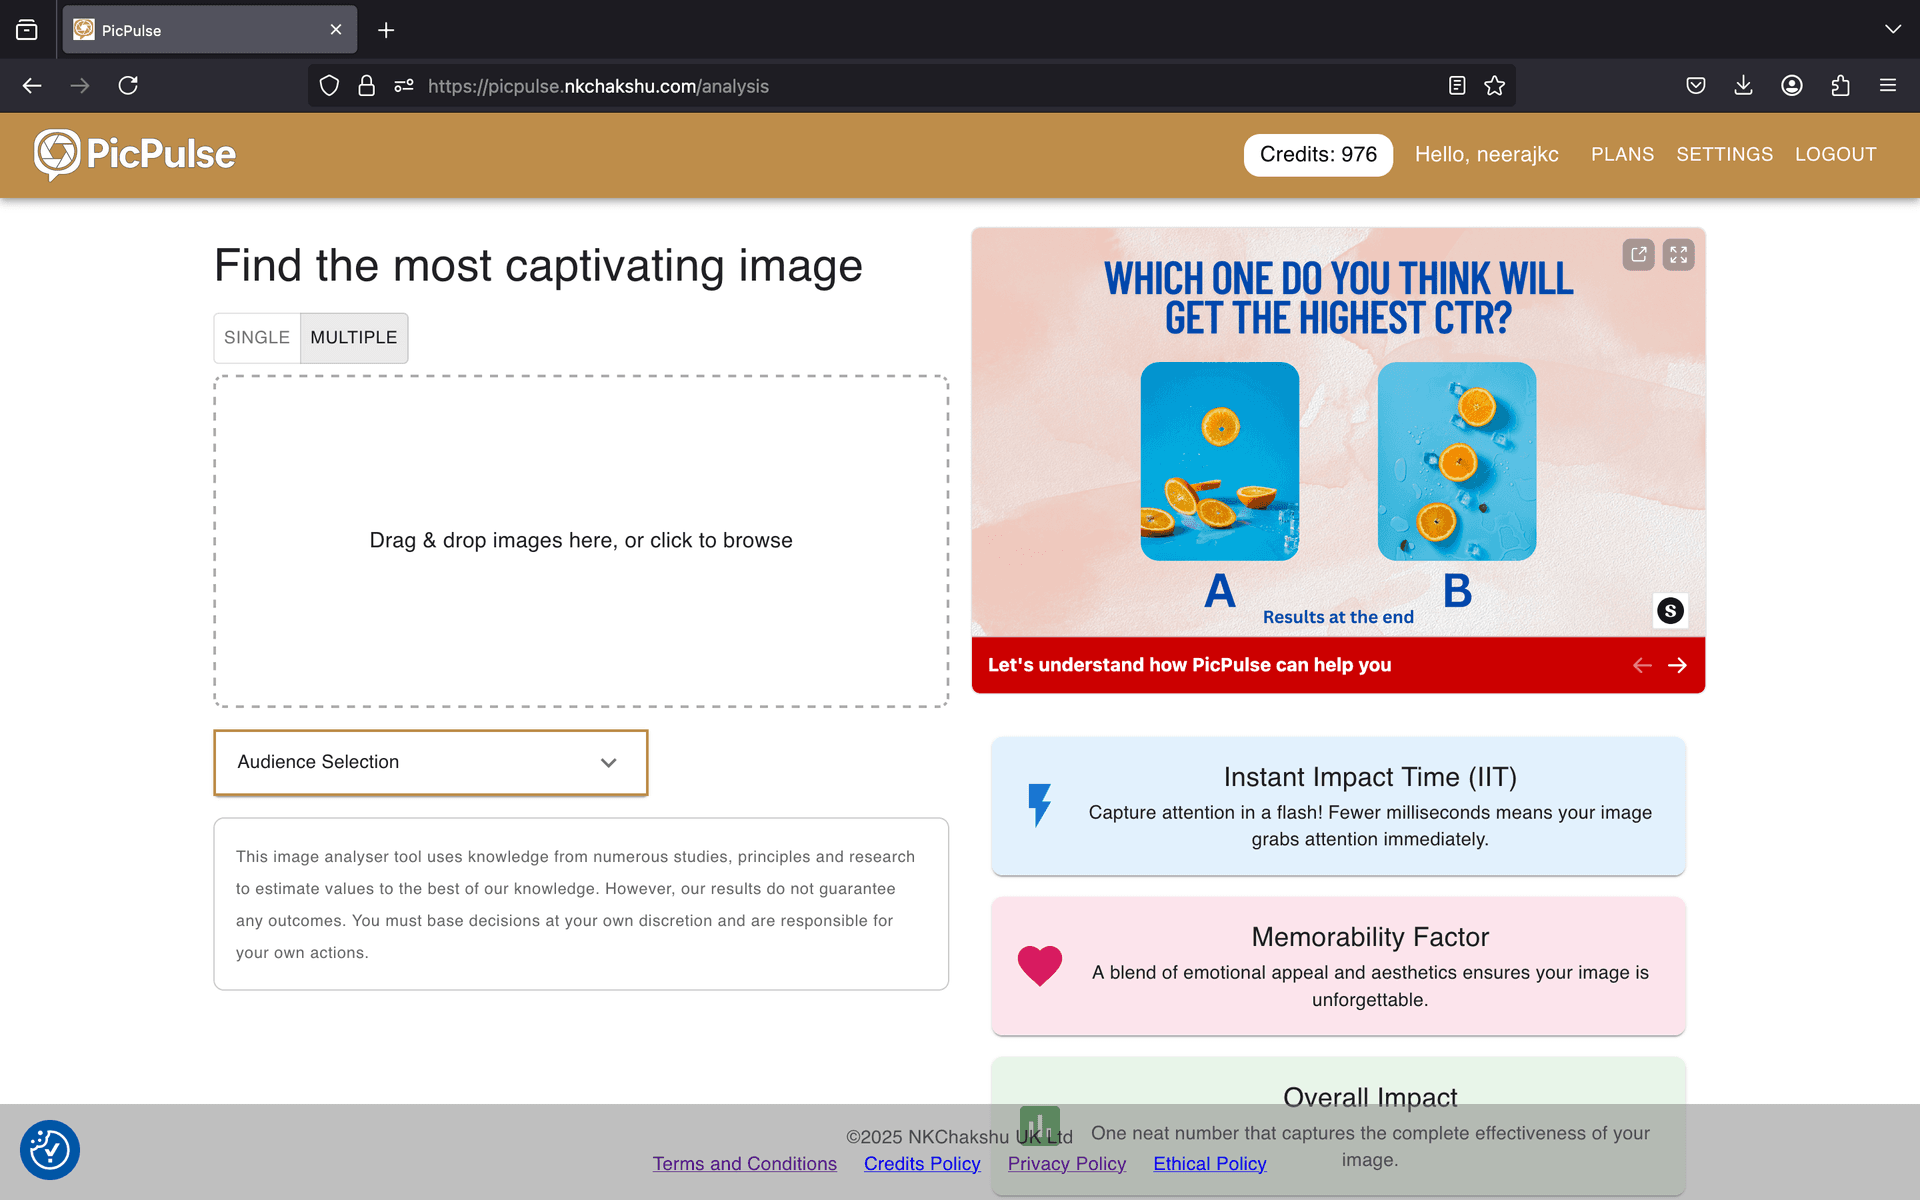Open the Firefox account icon

point(1792,86)
